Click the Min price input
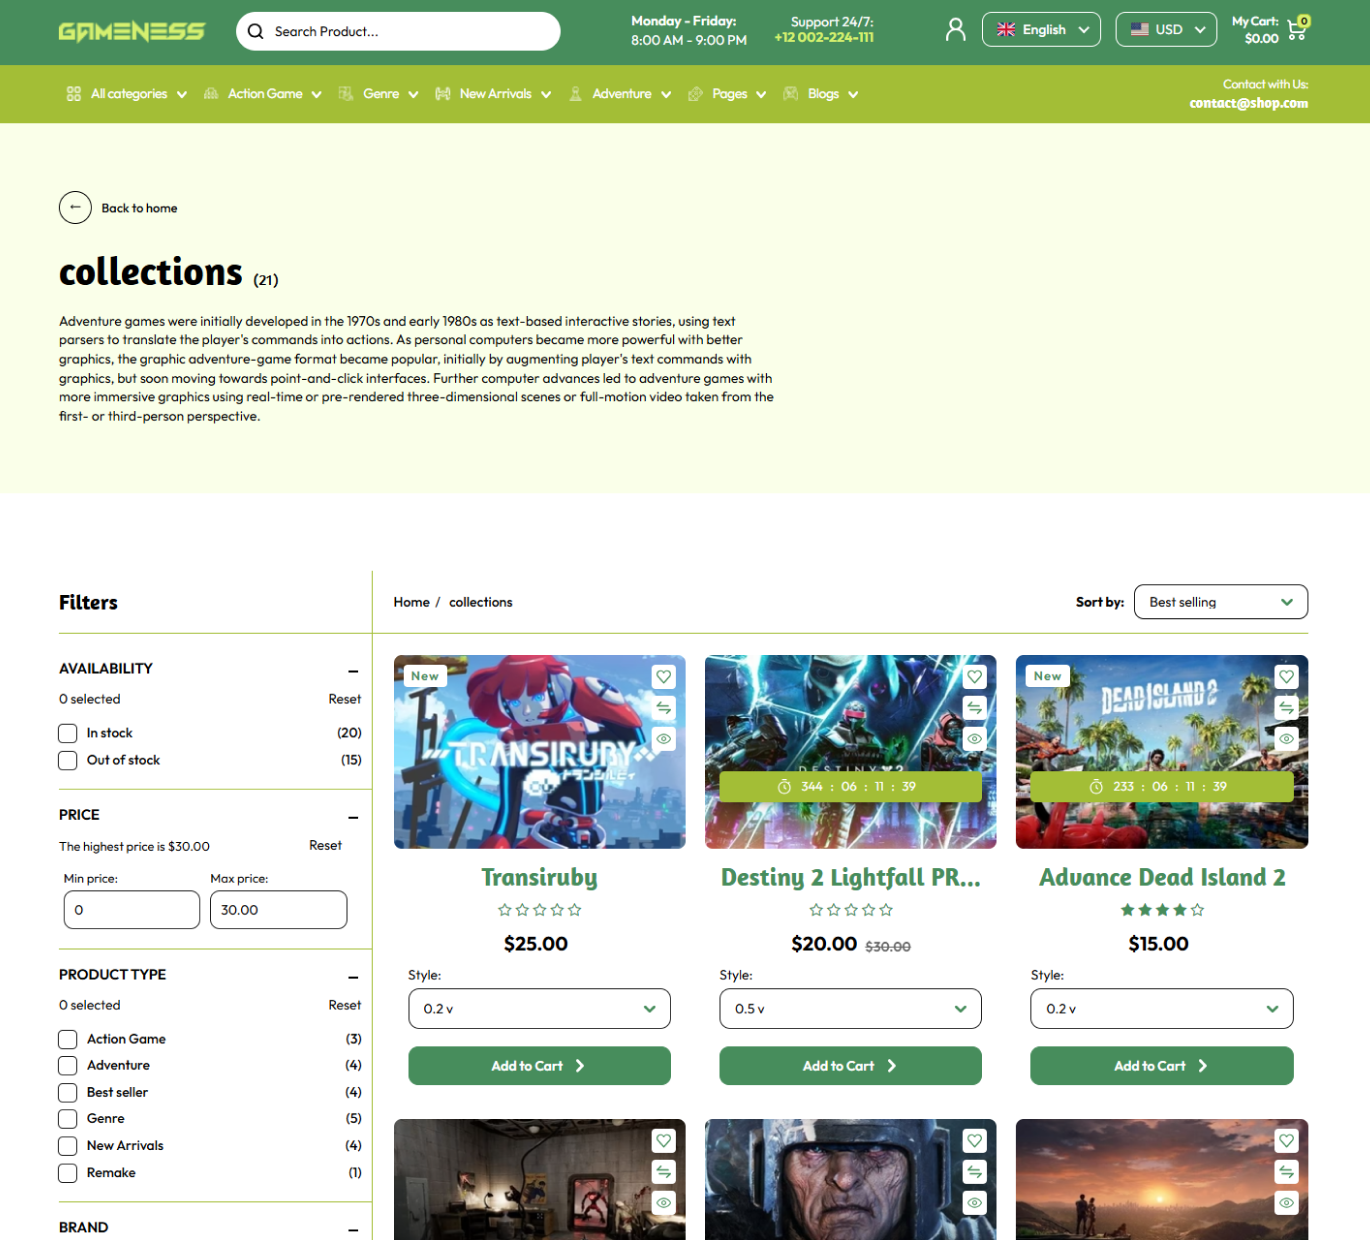This screenshot has width=1370, height=1240. coord(132,910)
